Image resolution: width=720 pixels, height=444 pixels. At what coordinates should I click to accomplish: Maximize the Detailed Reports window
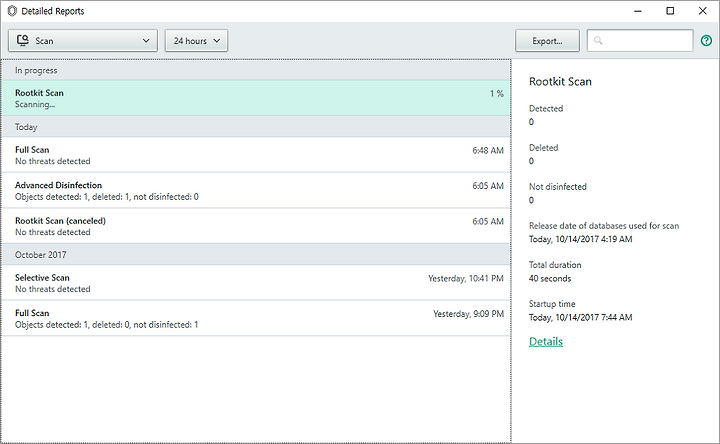pyautogui.click(x=670, y=11)
